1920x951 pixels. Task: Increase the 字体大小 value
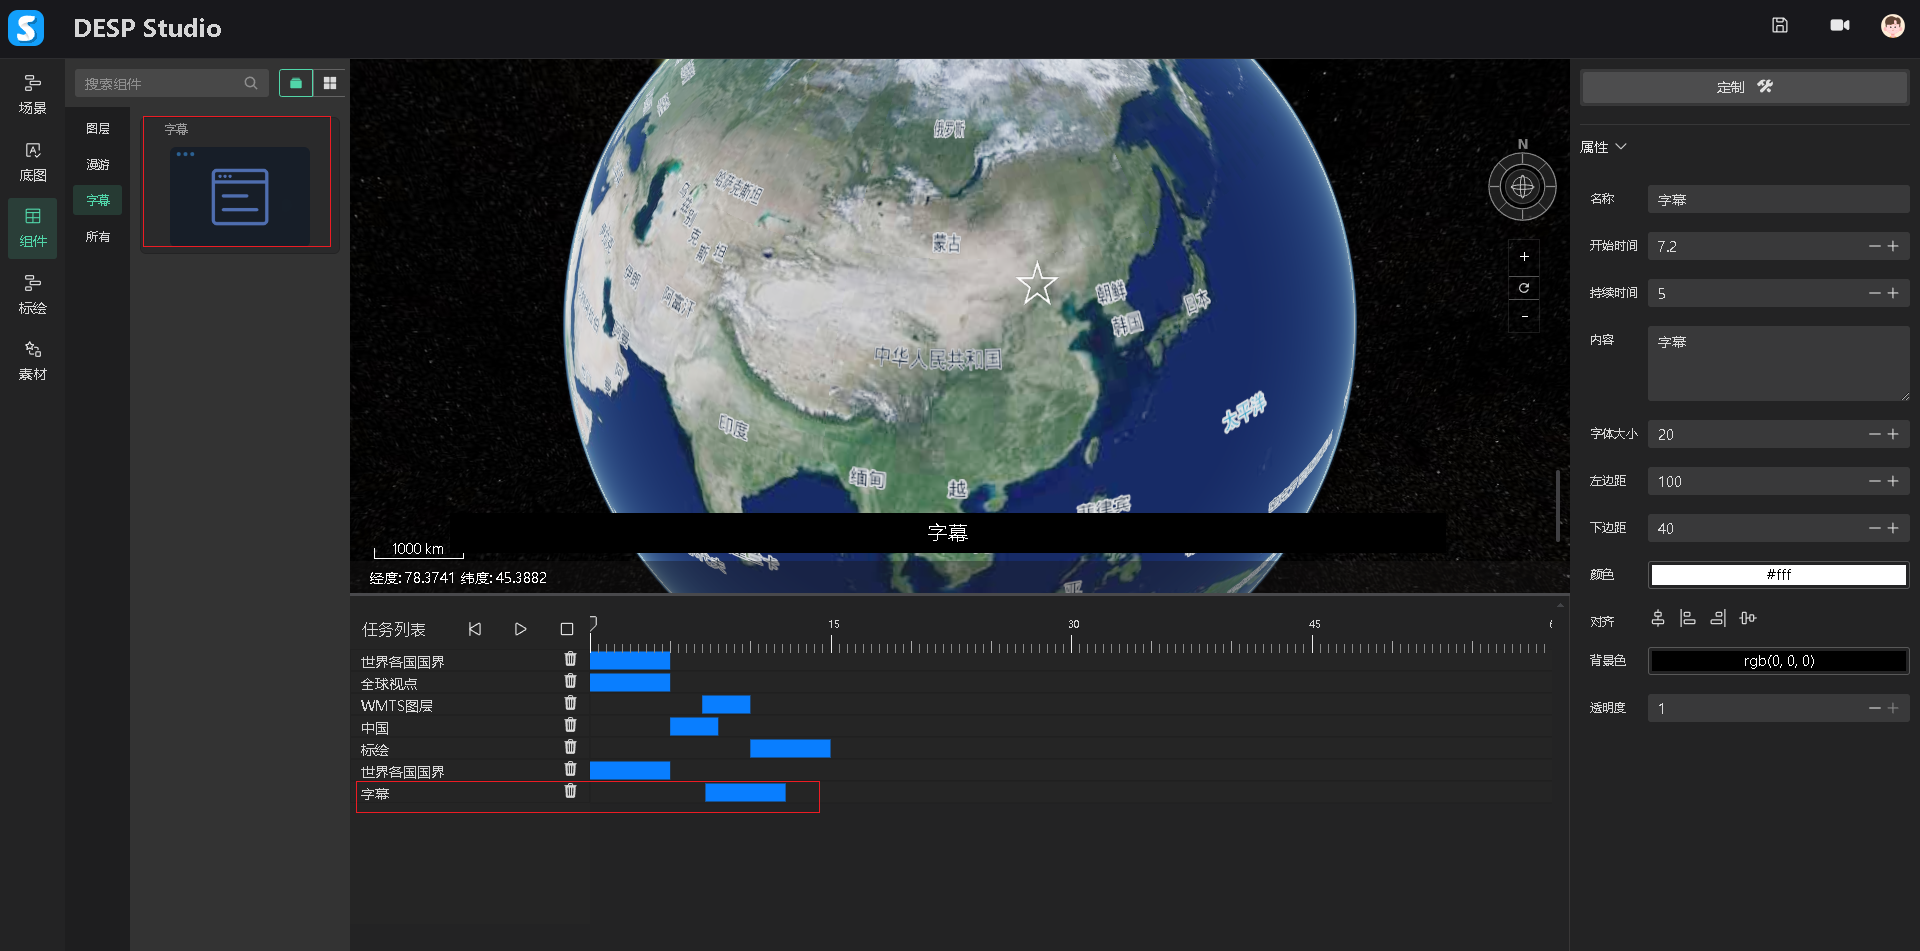click(x=1893, y=434)
